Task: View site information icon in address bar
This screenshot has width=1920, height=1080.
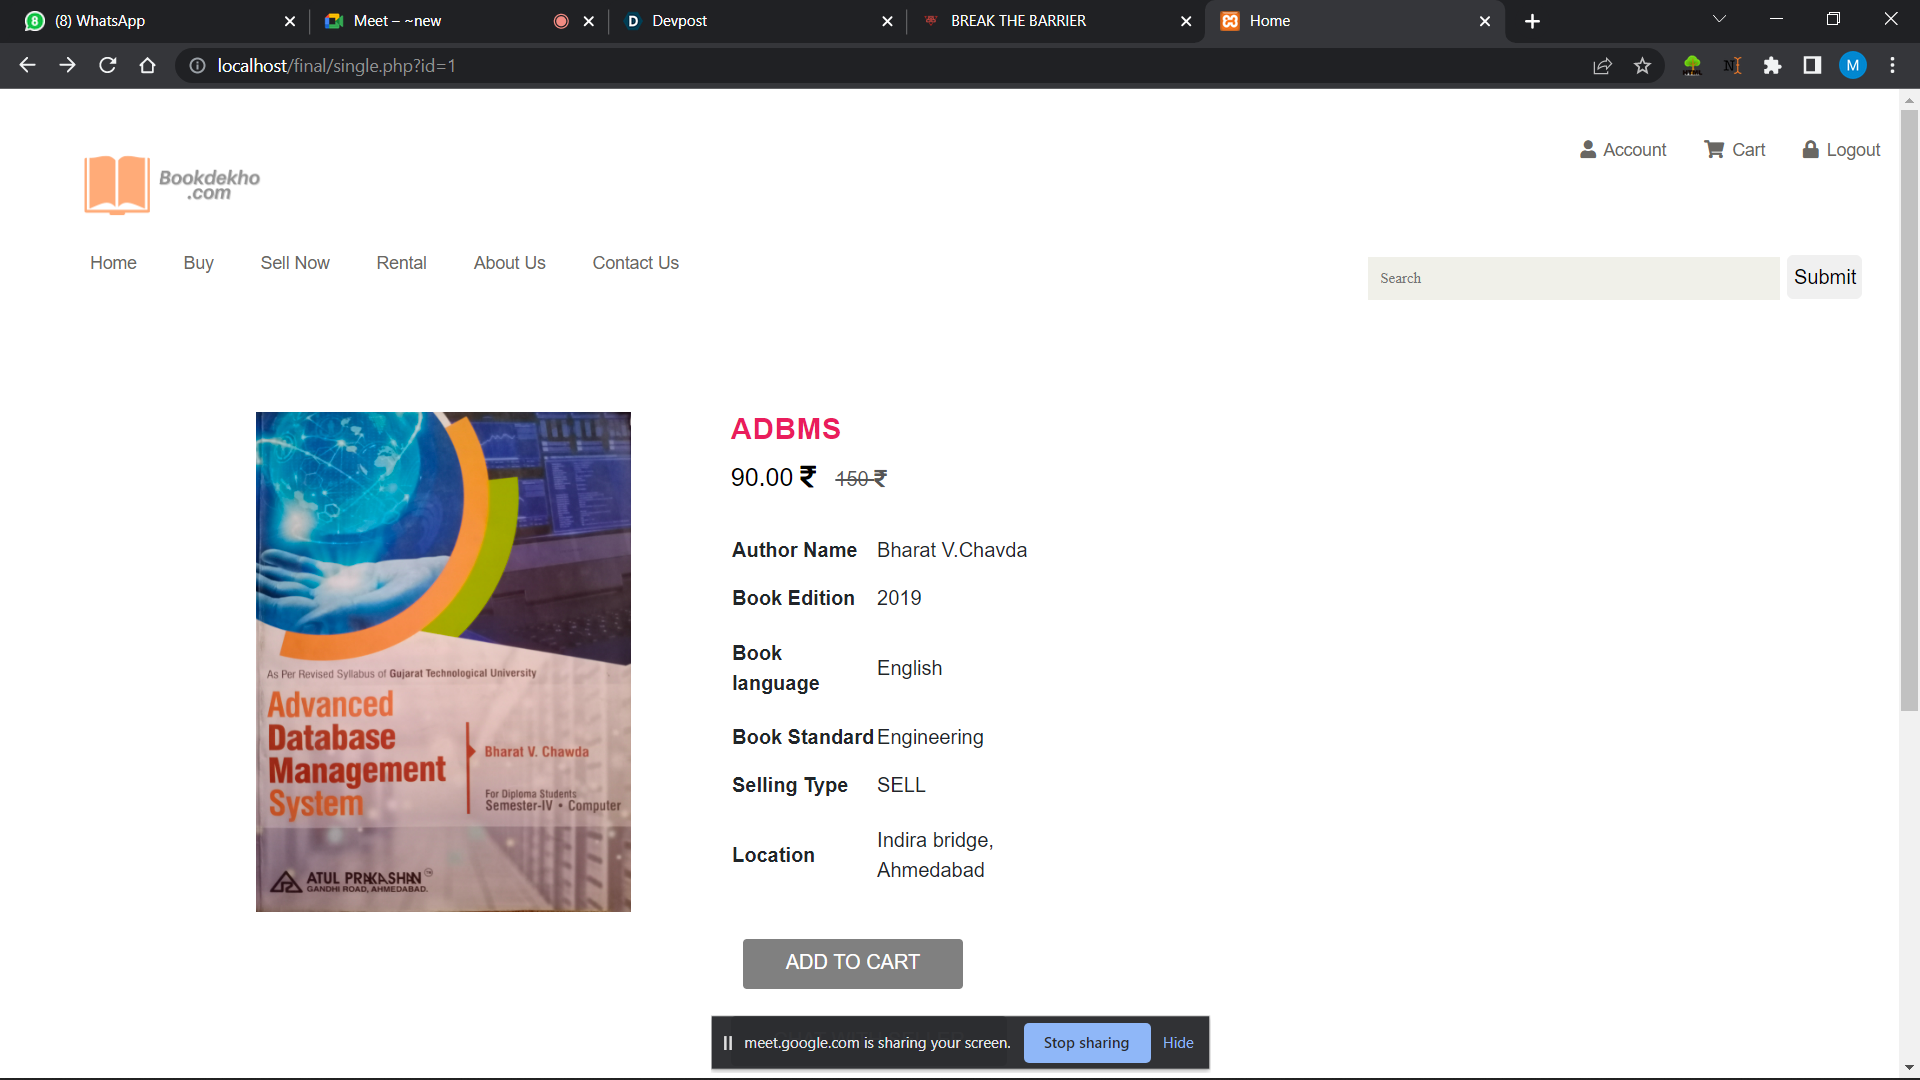Action: (198, 66)
